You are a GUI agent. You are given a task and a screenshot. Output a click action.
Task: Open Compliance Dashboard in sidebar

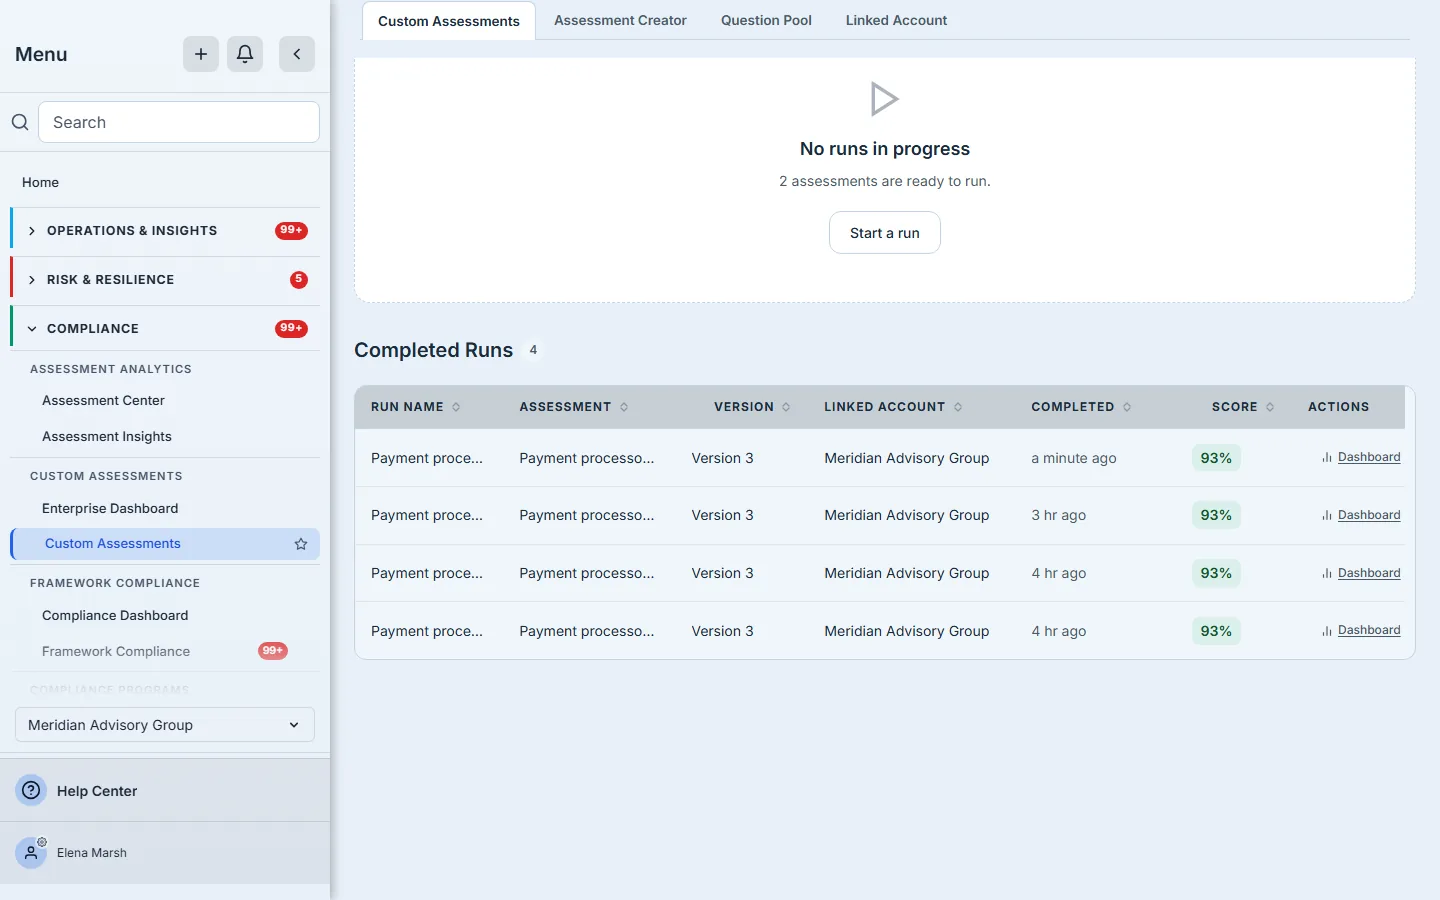[115, 615]
